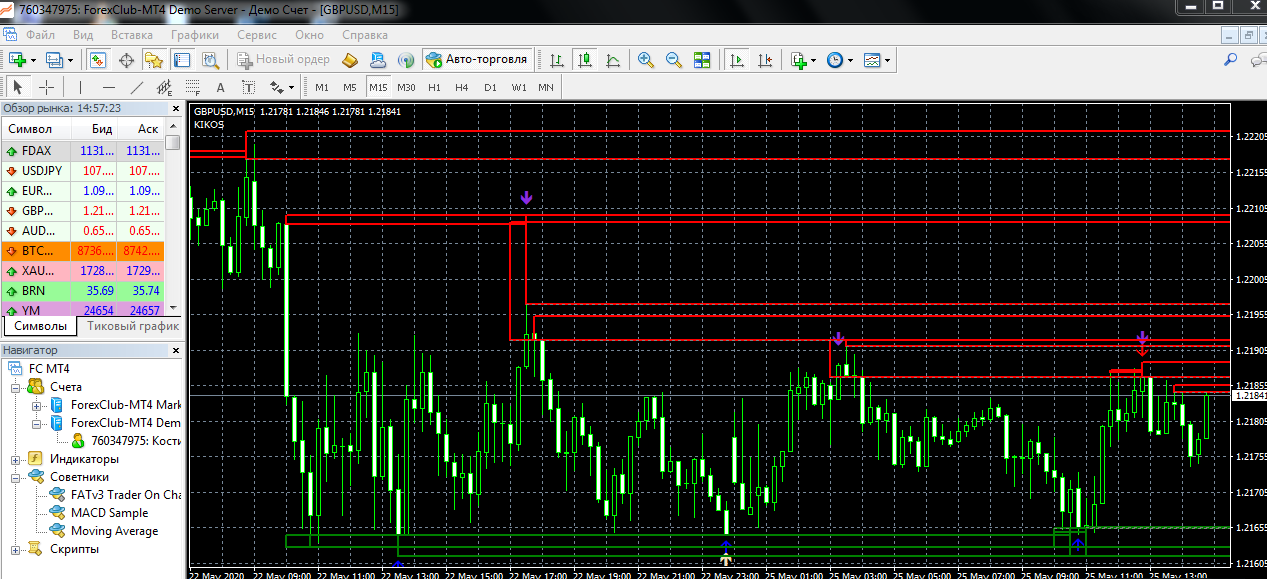Zoom in on the chart

(646, 60)
